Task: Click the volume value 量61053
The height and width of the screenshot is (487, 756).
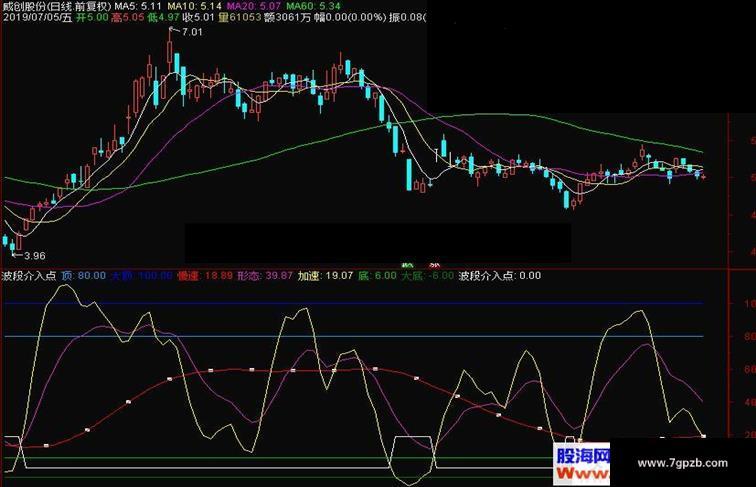Action: [240, 18]
